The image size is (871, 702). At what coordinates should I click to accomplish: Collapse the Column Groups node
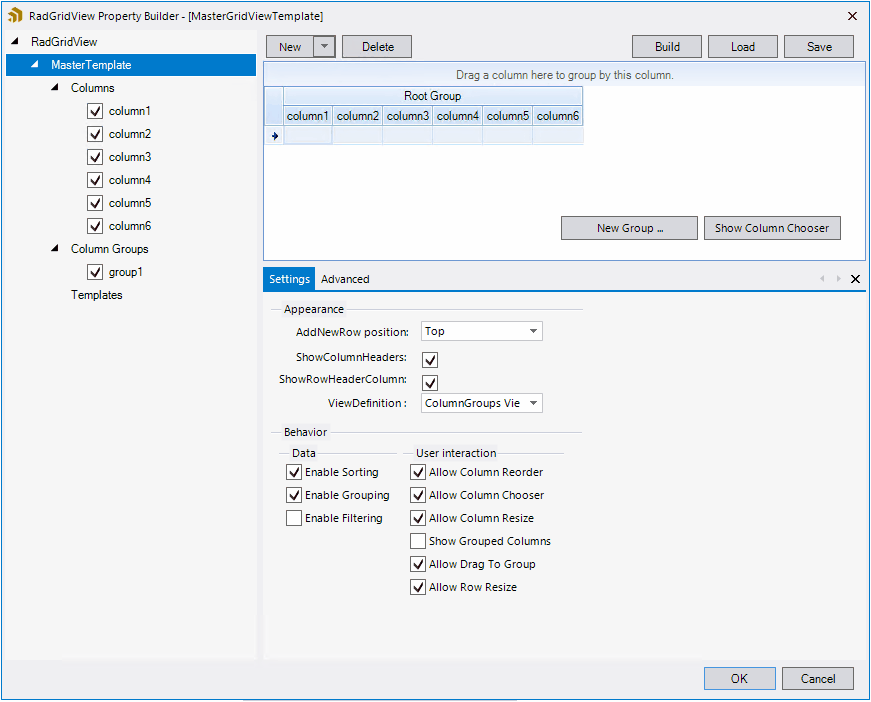55,248
